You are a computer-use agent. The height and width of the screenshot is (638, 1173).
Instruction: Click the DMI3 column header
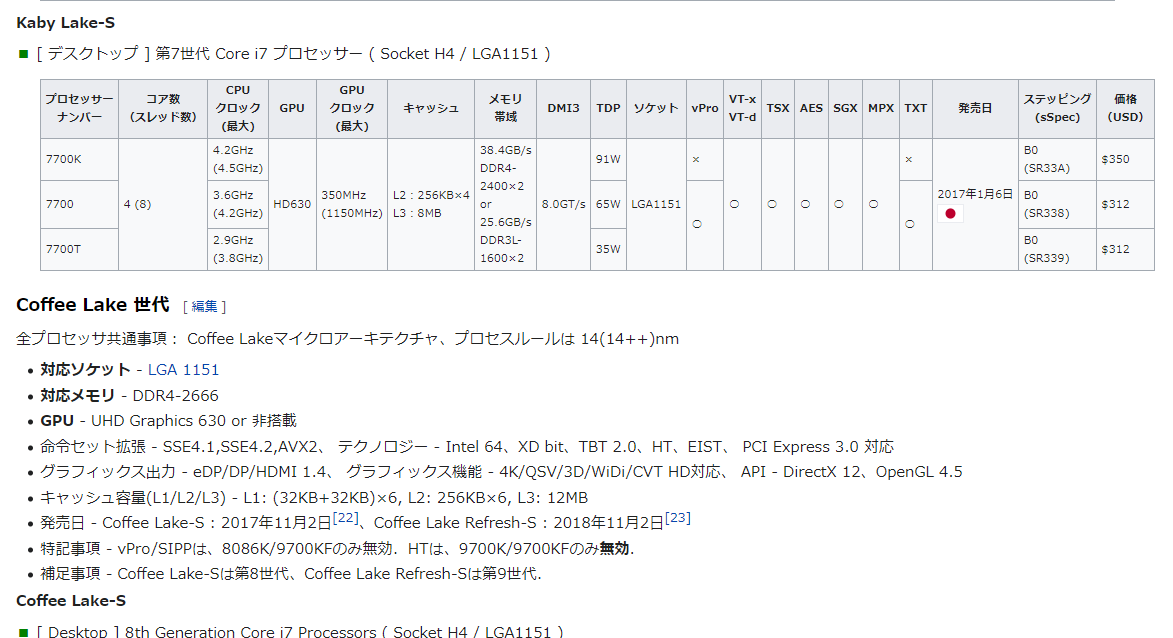(563, 108)
